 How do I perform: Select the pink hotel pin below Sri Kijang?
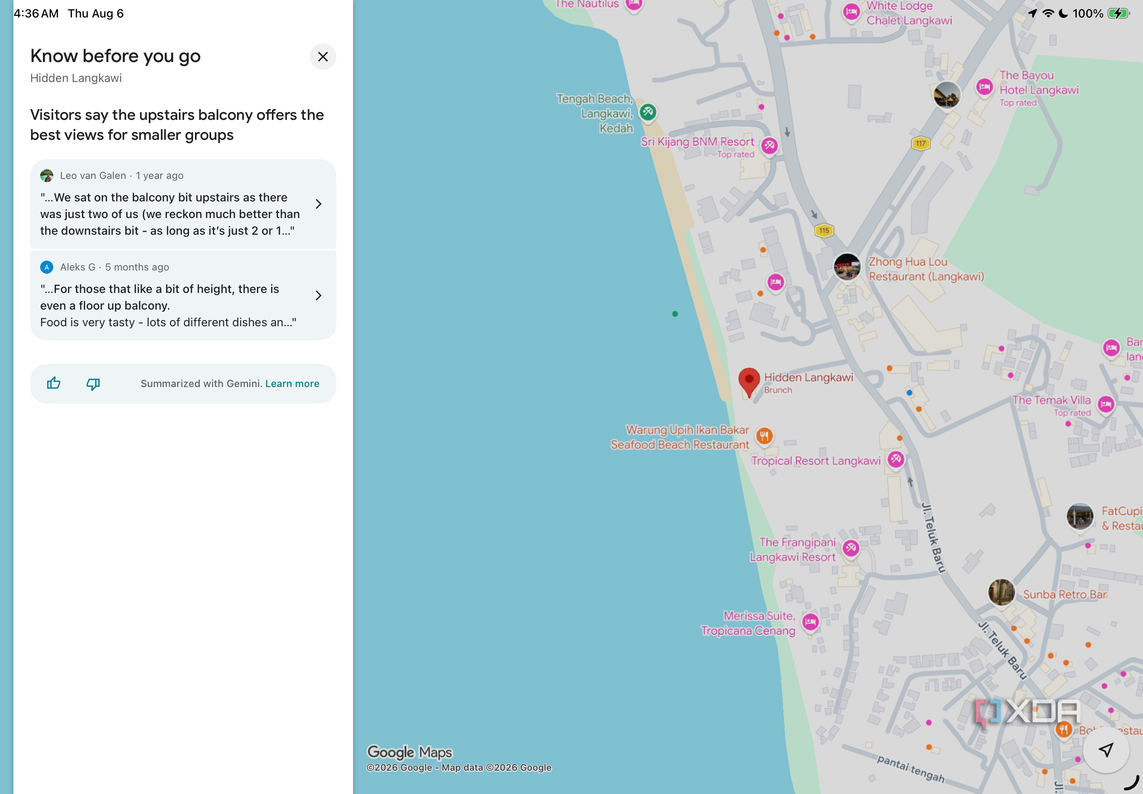pyautogui.click(x=775, y=282)
